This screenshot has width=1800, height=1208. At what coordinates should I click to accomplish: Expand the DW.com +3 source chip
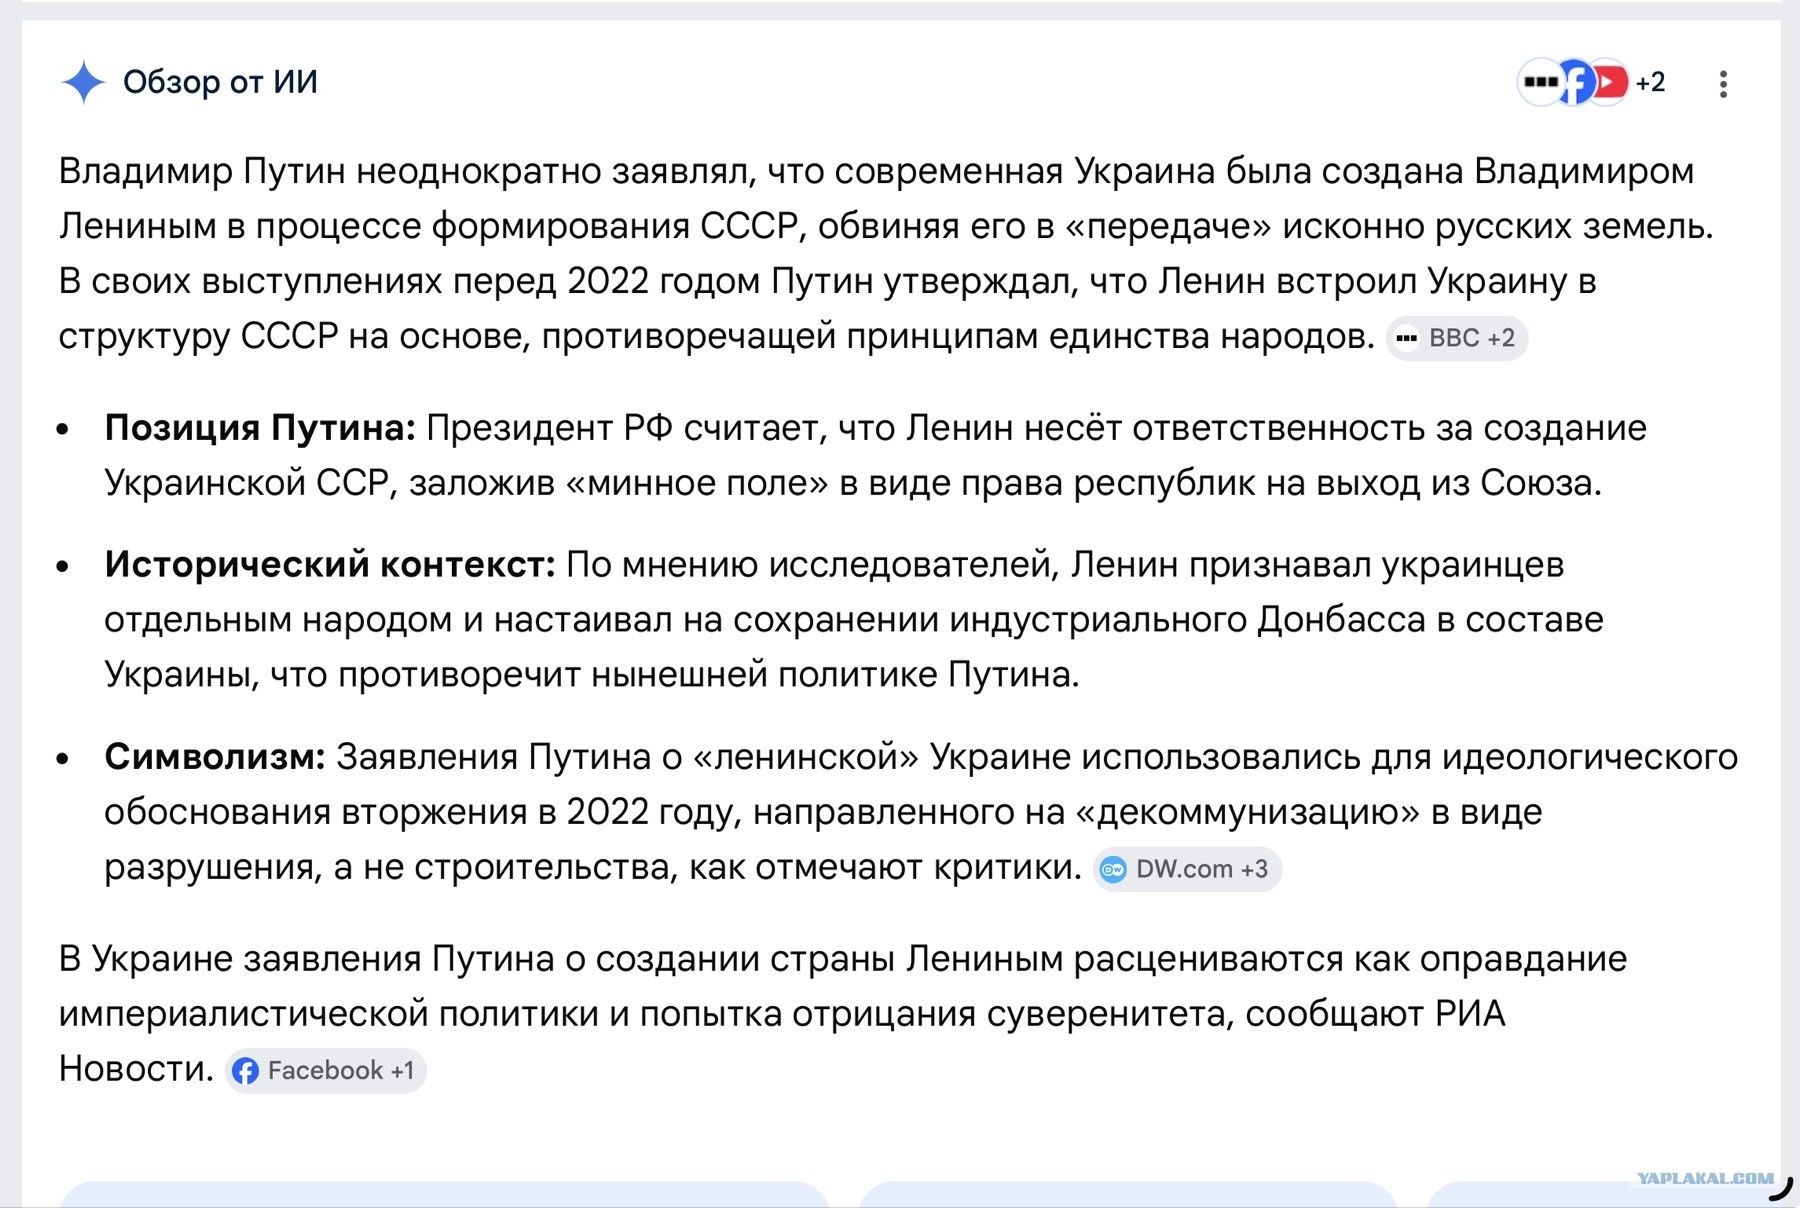pos(1187,869)
